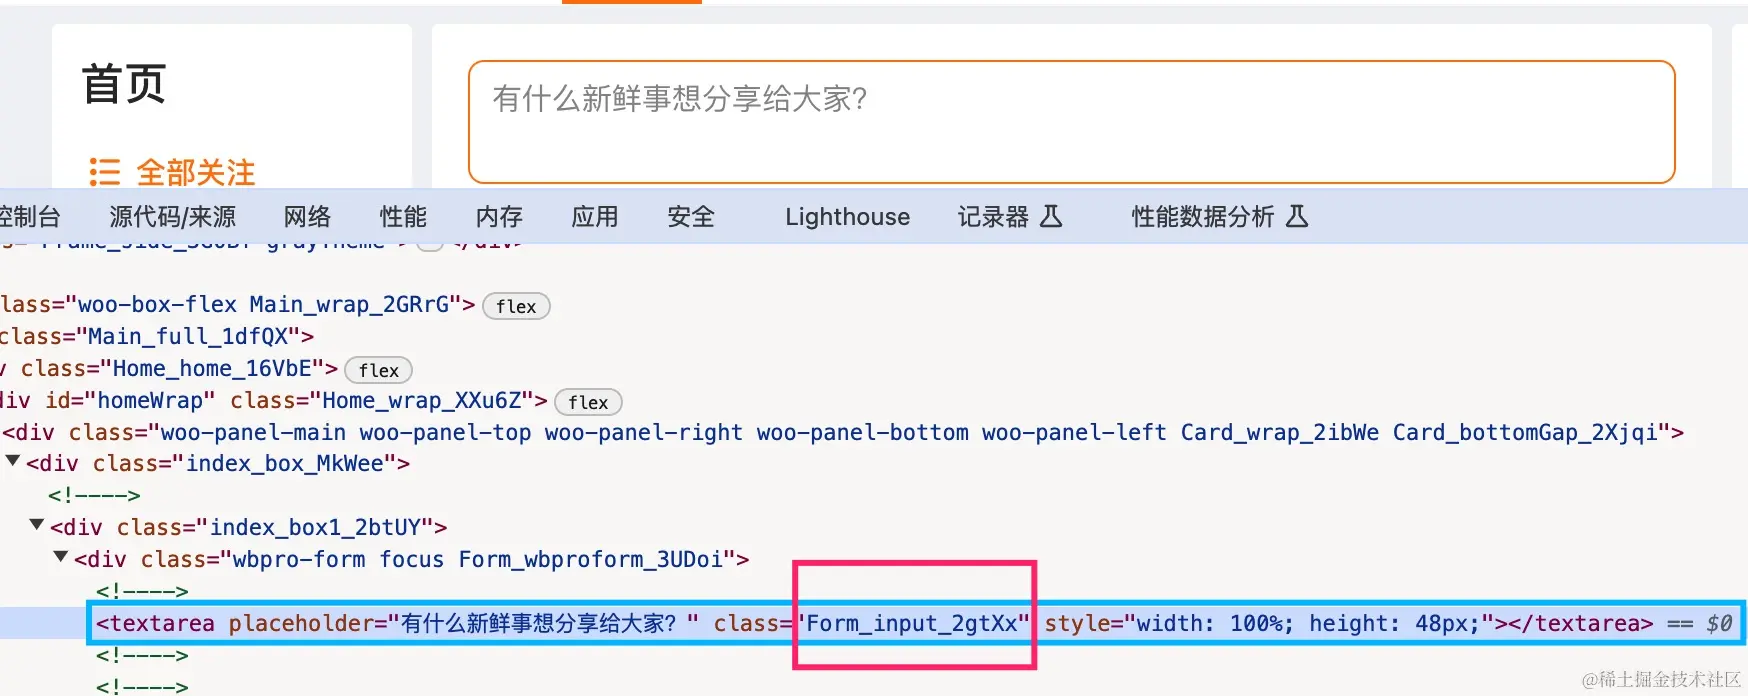This screenshot has width=1748, height=696.
Task: Collapse the wbpro-form Form_wbproform_3UDoi div node
Action: tap(61, 556)
